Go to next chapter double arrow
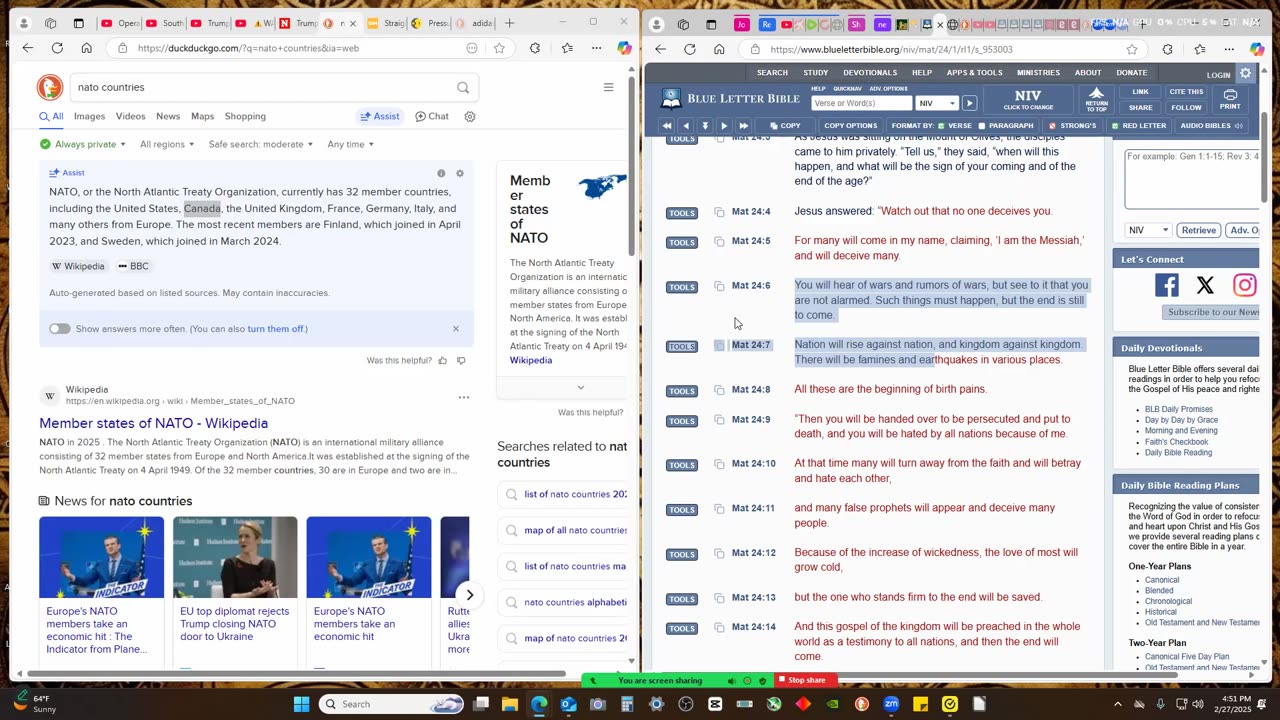The width and height of the screenshot is (1280, 720). (x=743, y=126)
